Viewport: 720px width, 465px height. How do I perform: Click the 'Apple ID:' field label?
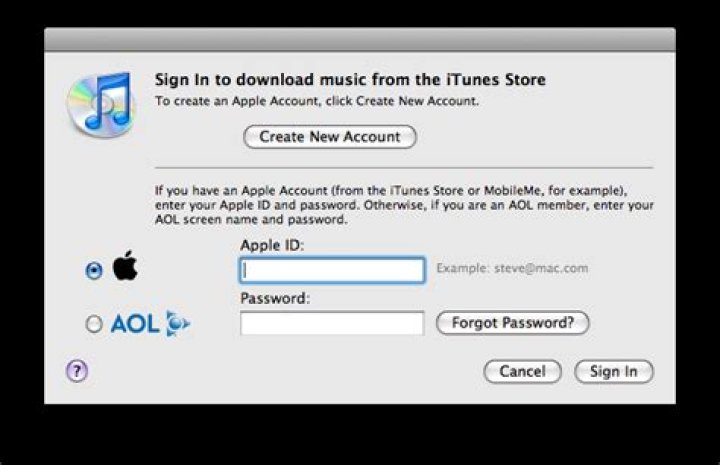coord(272,245)
